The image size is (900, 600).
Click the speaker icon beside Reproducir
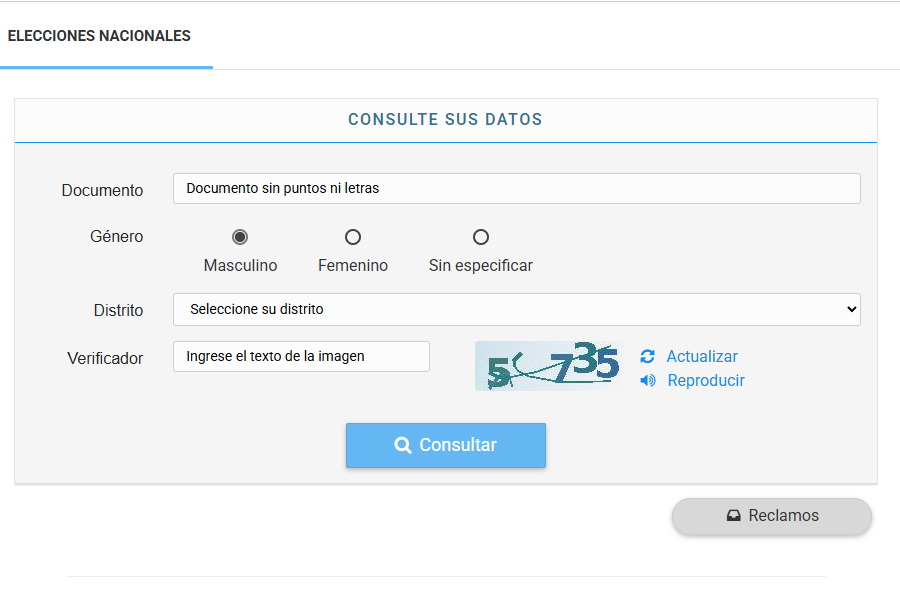[x=648, y=381]
